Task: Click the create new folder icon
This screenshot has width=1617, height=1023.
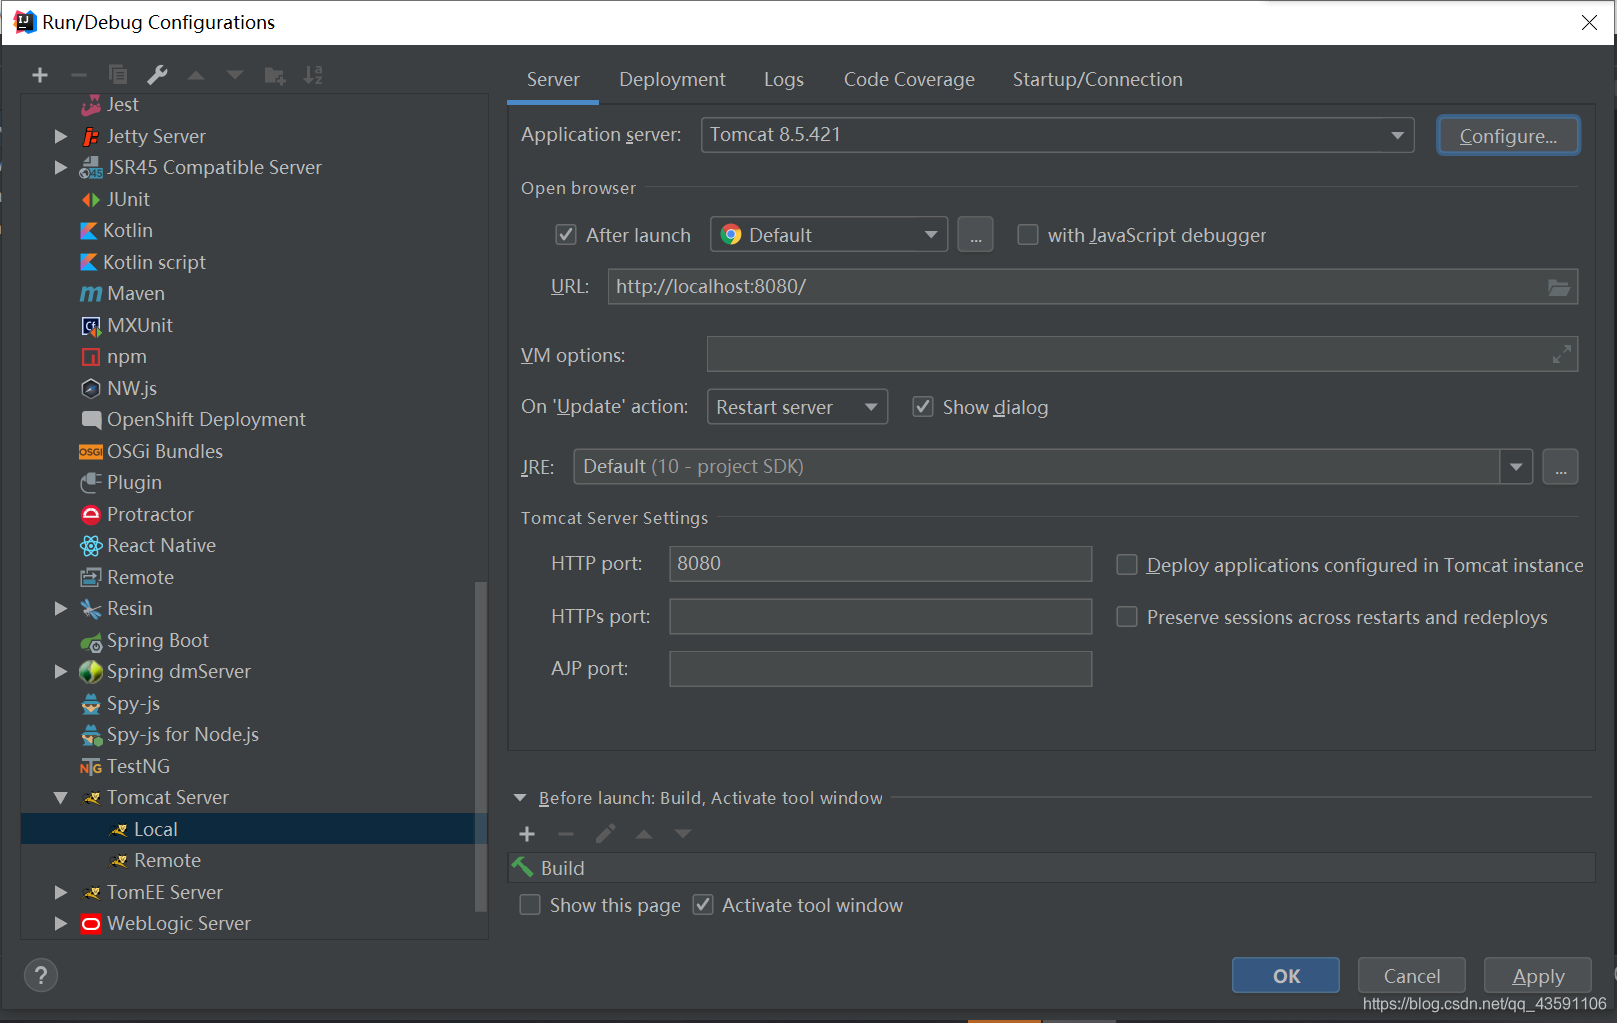Action: (275, 75)
